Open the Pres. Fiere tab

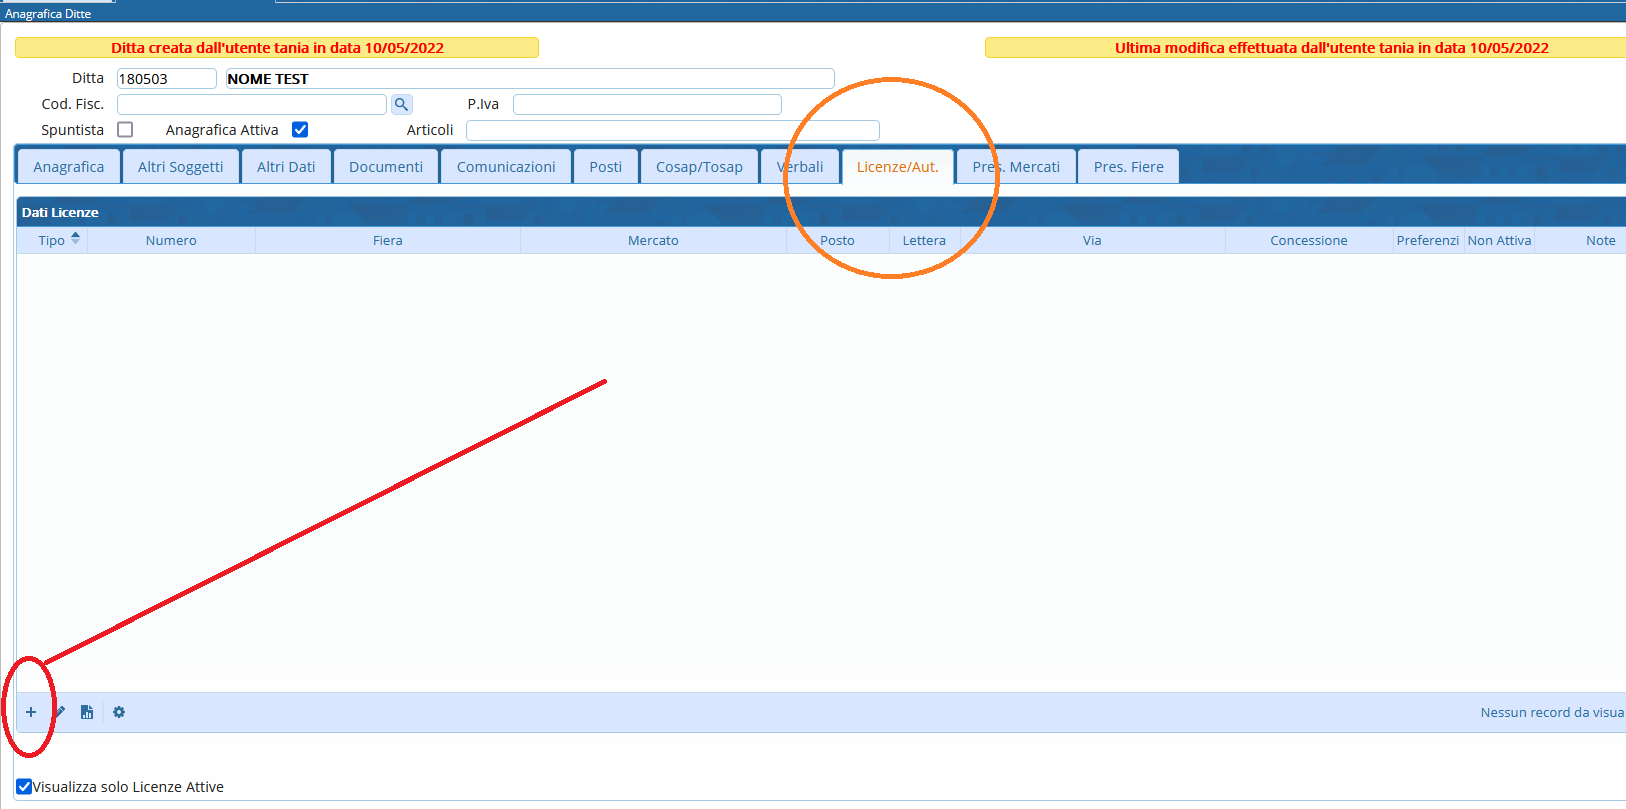pyautogui.click(x=1128, y=167)
